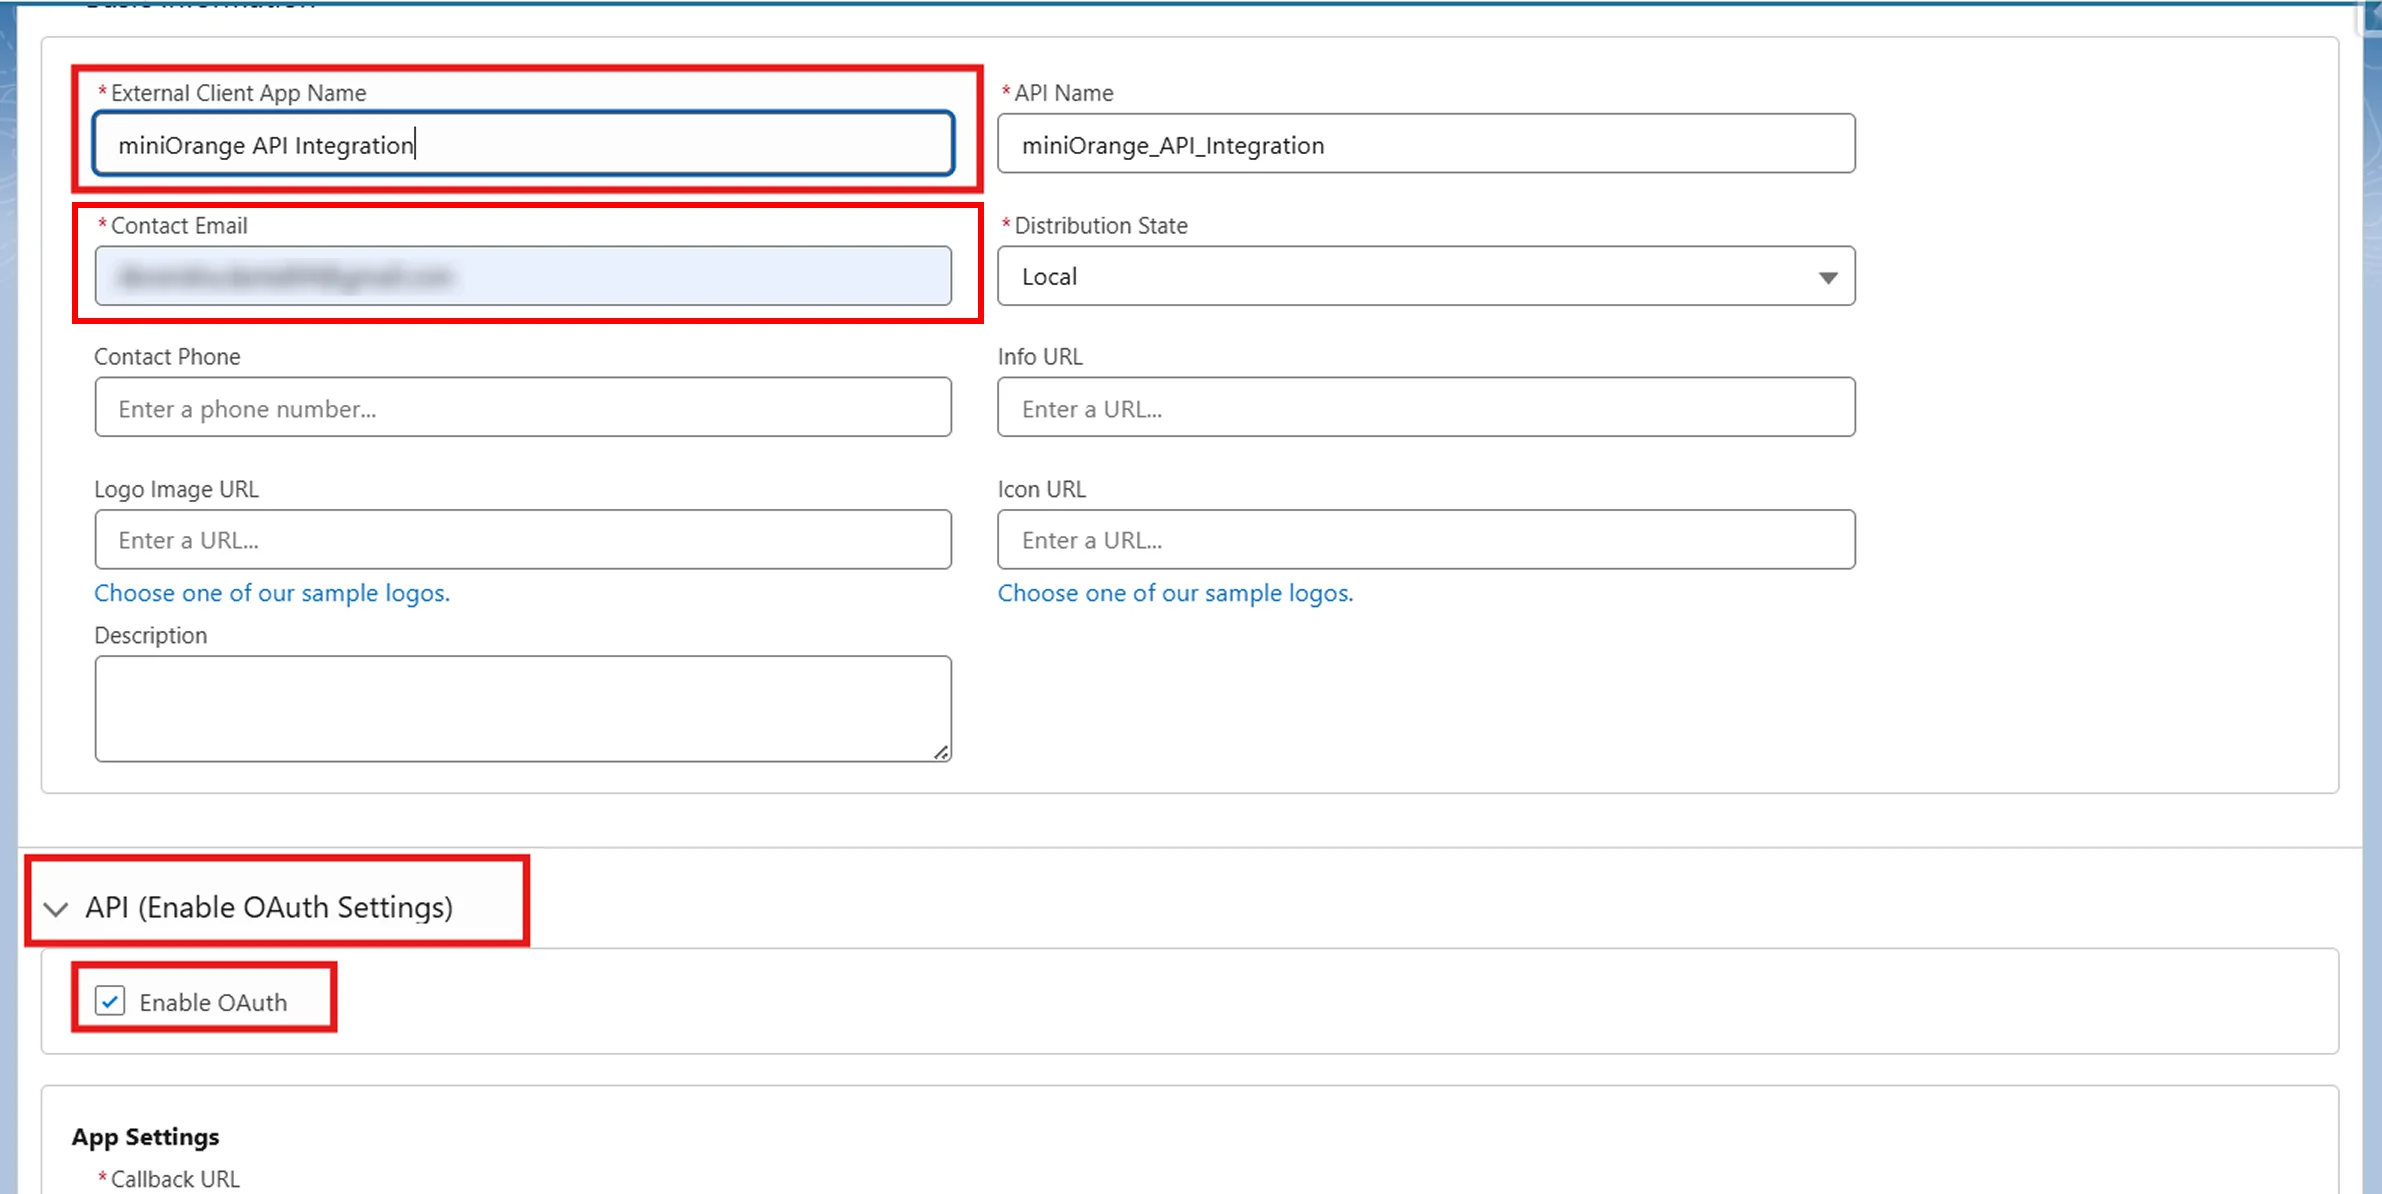Image resolution: width=2382 pixels, height=1194 pixels.
Task: Toggle the Enable OAuth checkbox
Action: (x=110, y=1001)
